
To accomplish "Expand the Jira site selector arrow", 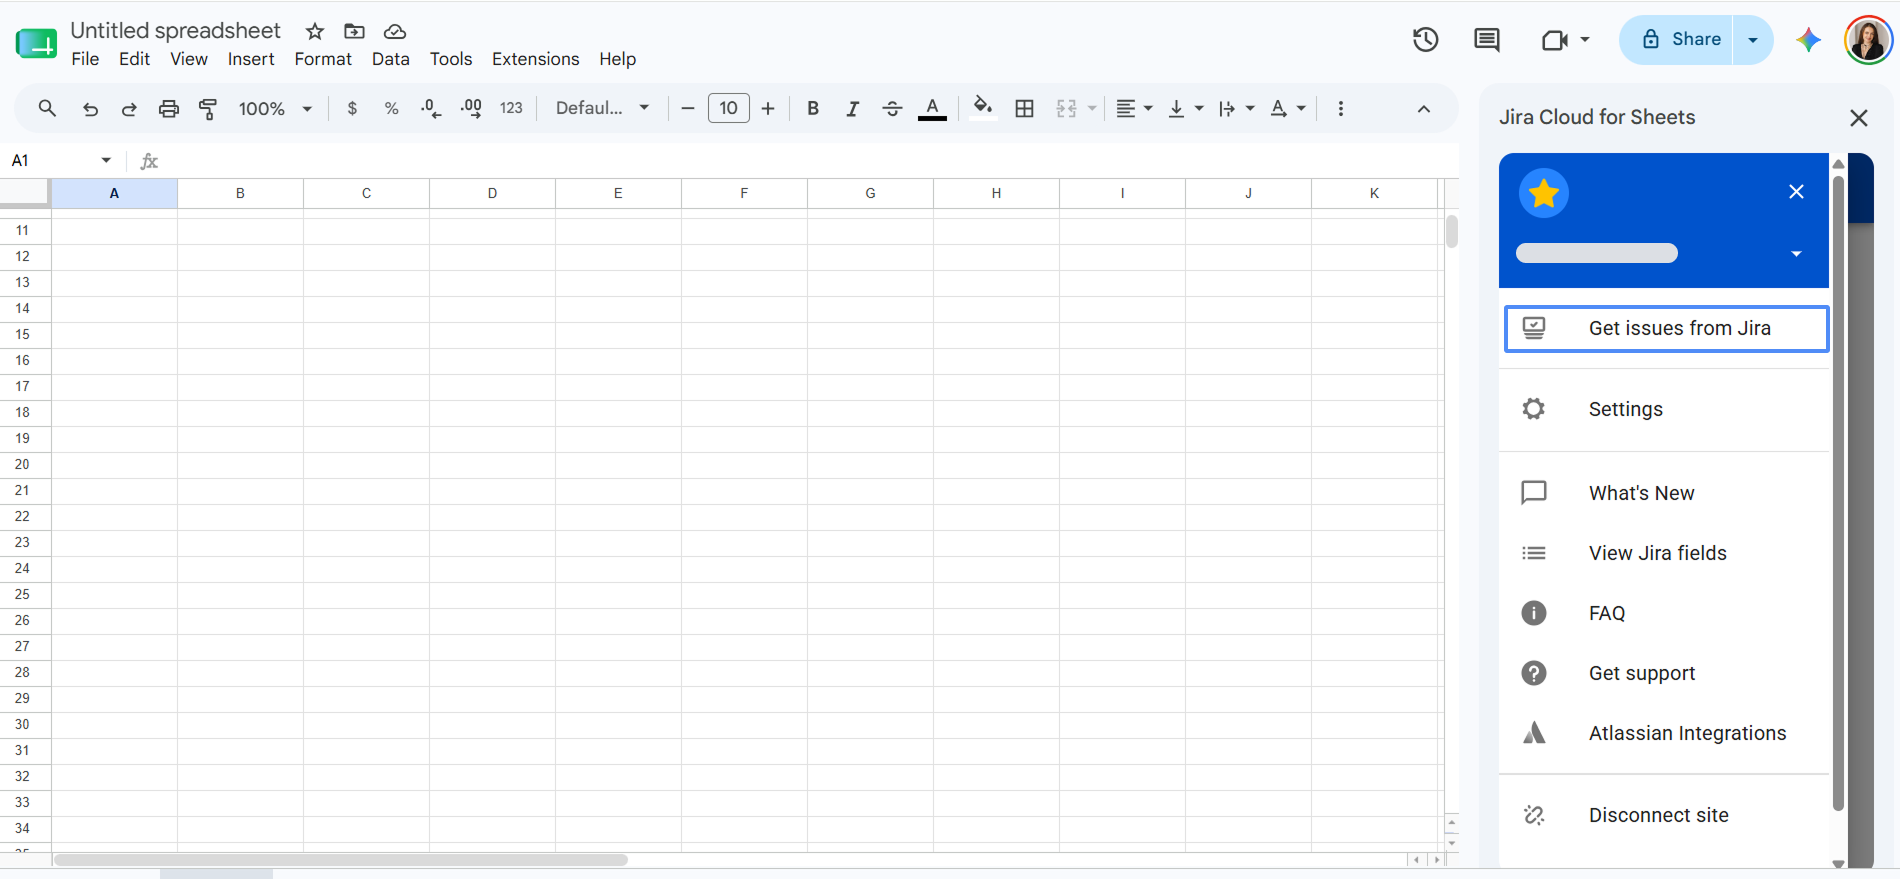I will click(x=1796, y=254).
